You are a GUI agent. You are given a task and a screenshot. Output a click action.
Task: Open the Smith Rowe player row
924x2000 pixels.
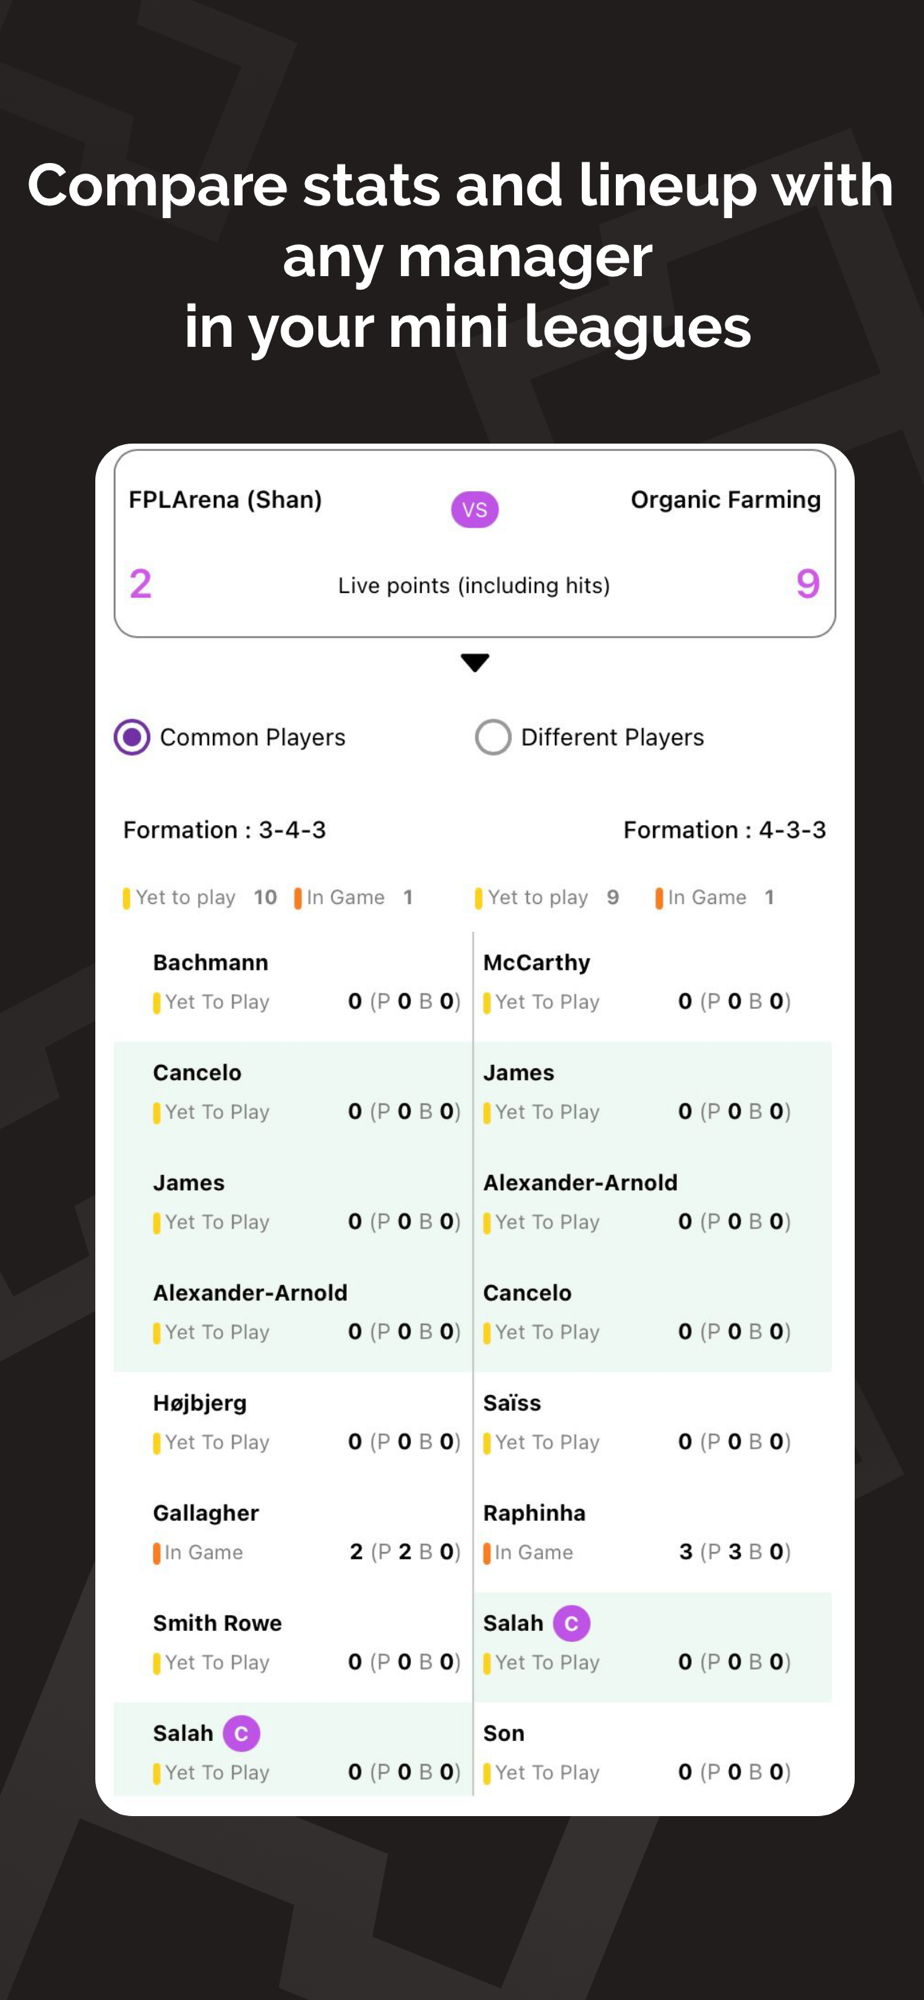coord(293,1642)
